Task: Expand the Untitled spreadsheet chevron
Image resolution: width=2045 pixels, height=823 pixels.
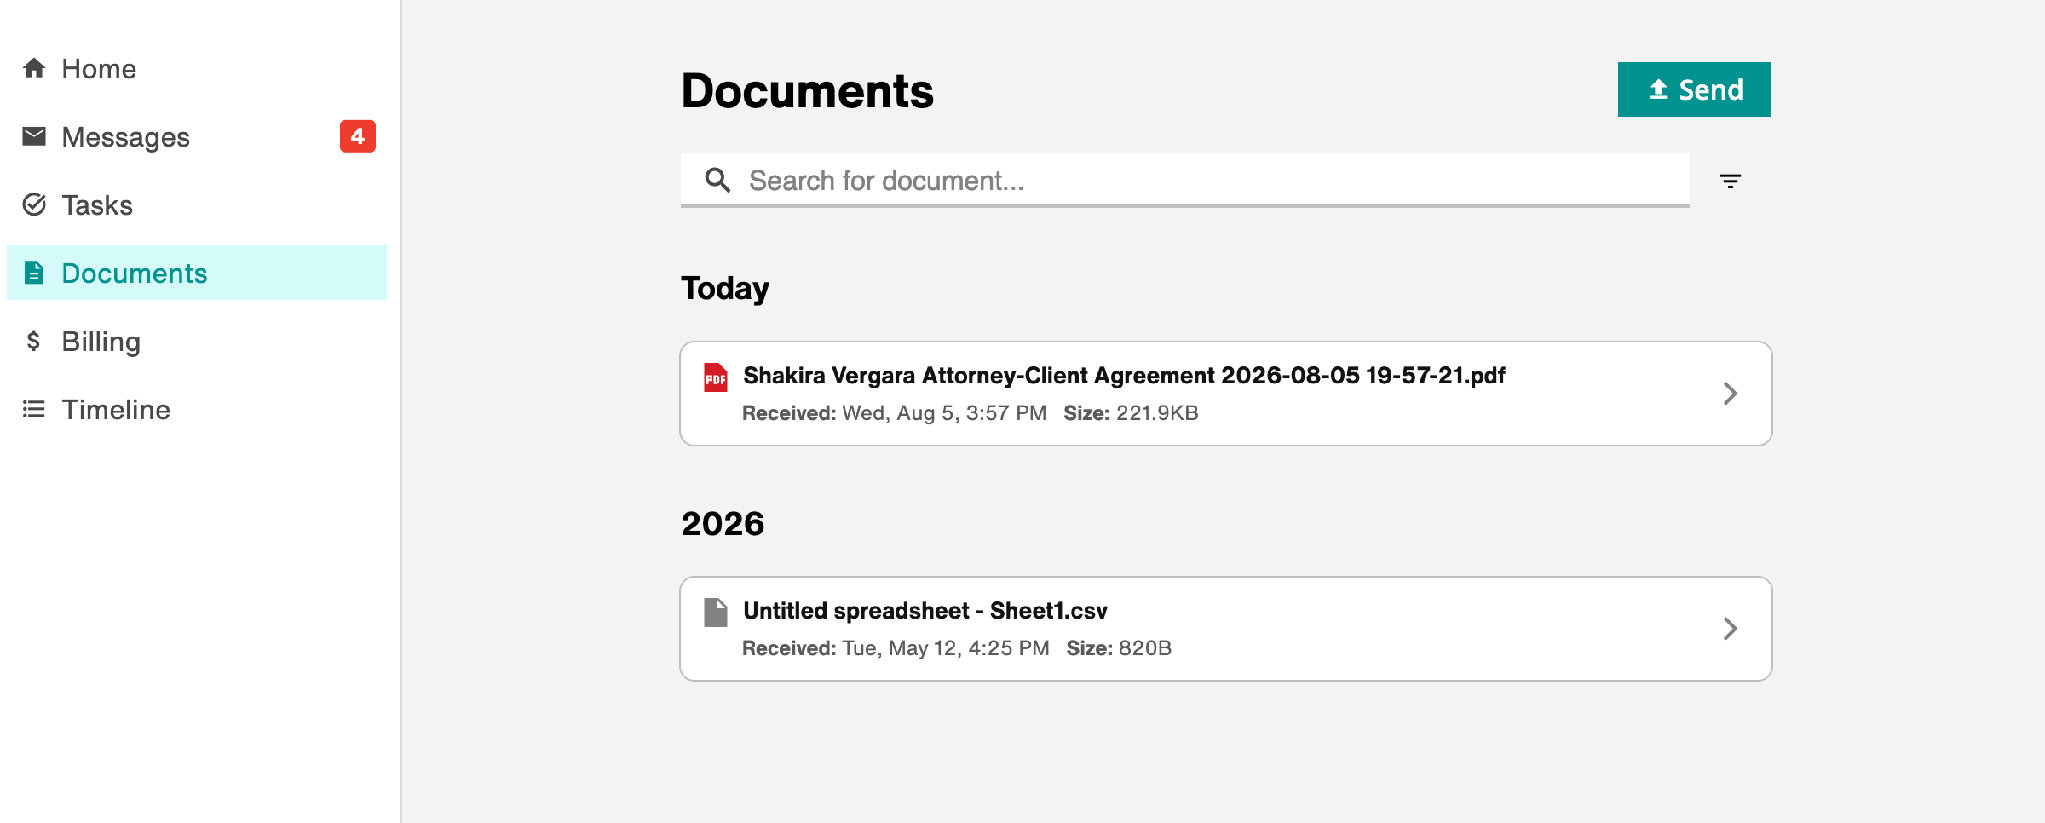Action: 1730,629
